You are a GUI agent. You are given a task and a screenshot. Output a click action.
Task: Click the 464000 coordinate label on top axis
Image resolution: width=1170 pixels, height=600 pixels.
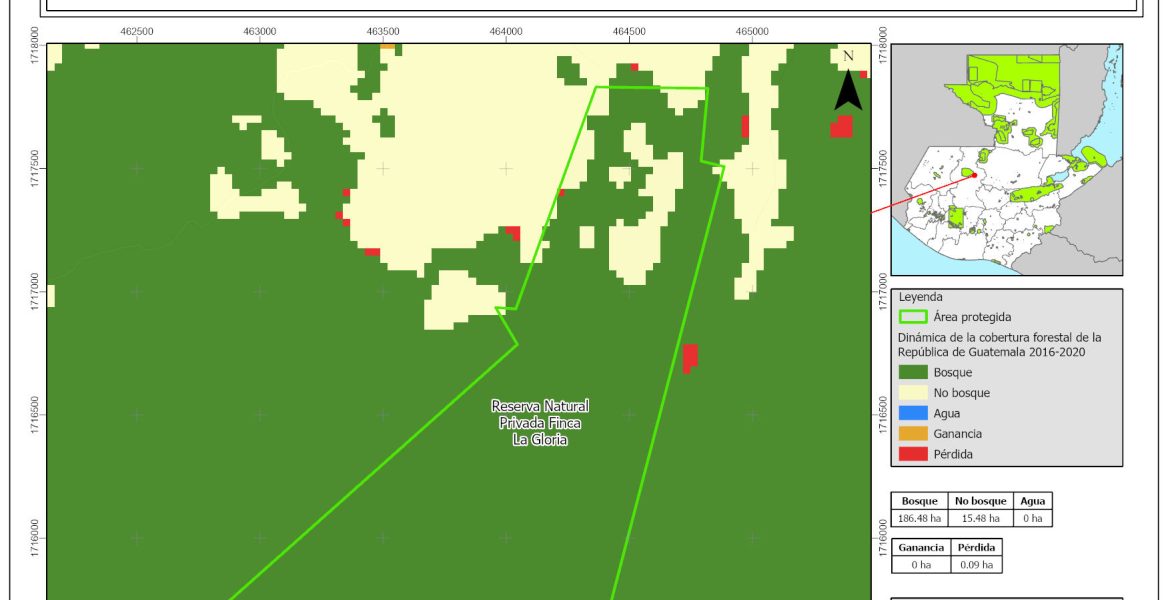pos(506,32)
